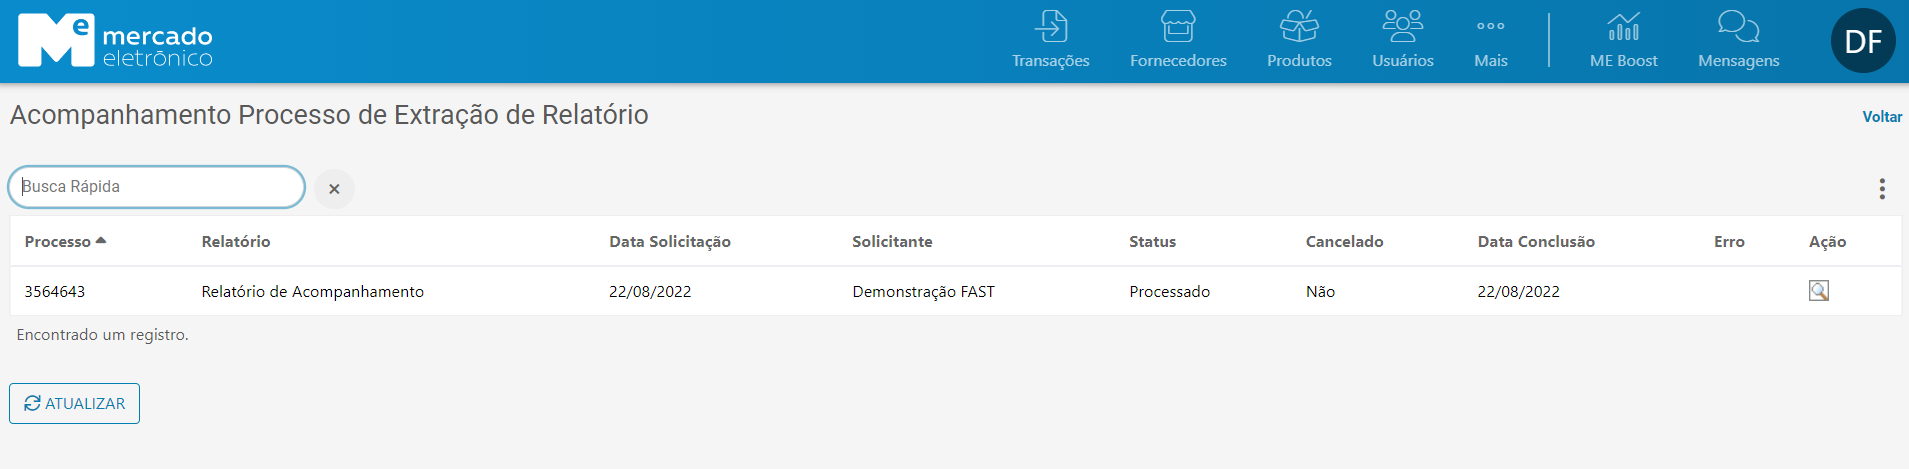View details of process 3564643 magnifier icon
This screenshot has height=469, width=1909.
pyautogui.click(x=1818, y=291)
